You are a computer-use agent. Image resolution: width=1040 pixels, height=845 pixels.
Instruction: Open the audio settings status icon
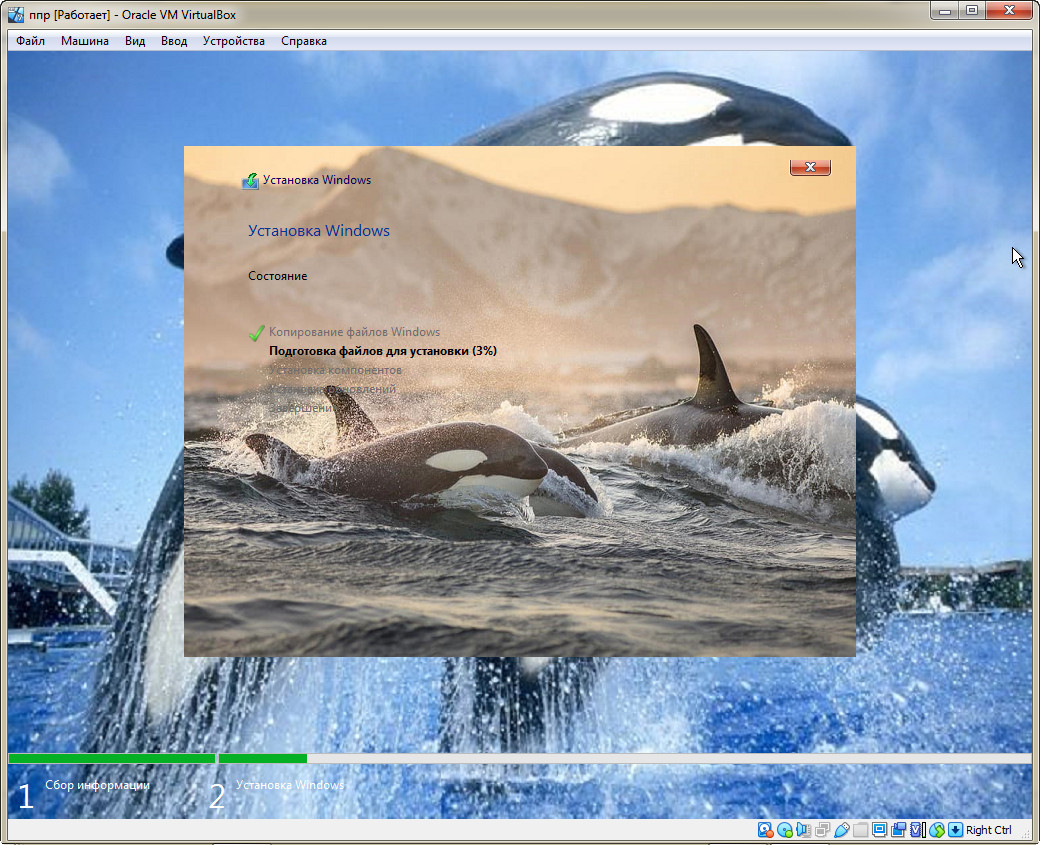(x=803, y=830)
